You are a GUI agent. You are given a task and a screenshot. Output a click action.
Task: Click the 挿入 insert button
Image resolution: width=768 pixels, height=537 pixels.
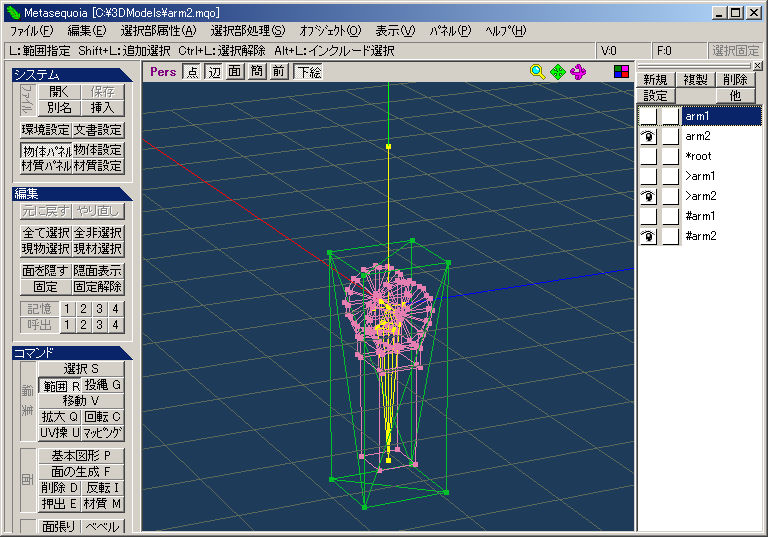102,108
